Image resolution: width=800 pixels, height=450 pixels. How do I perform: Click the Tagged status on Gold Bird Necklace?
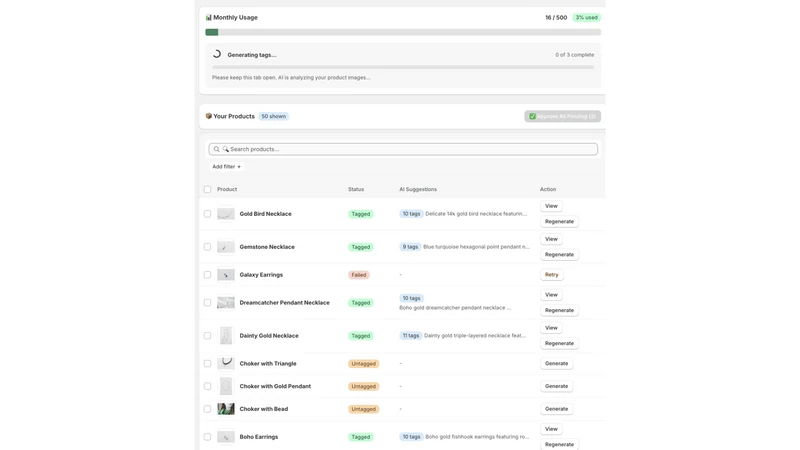(361, 214)
